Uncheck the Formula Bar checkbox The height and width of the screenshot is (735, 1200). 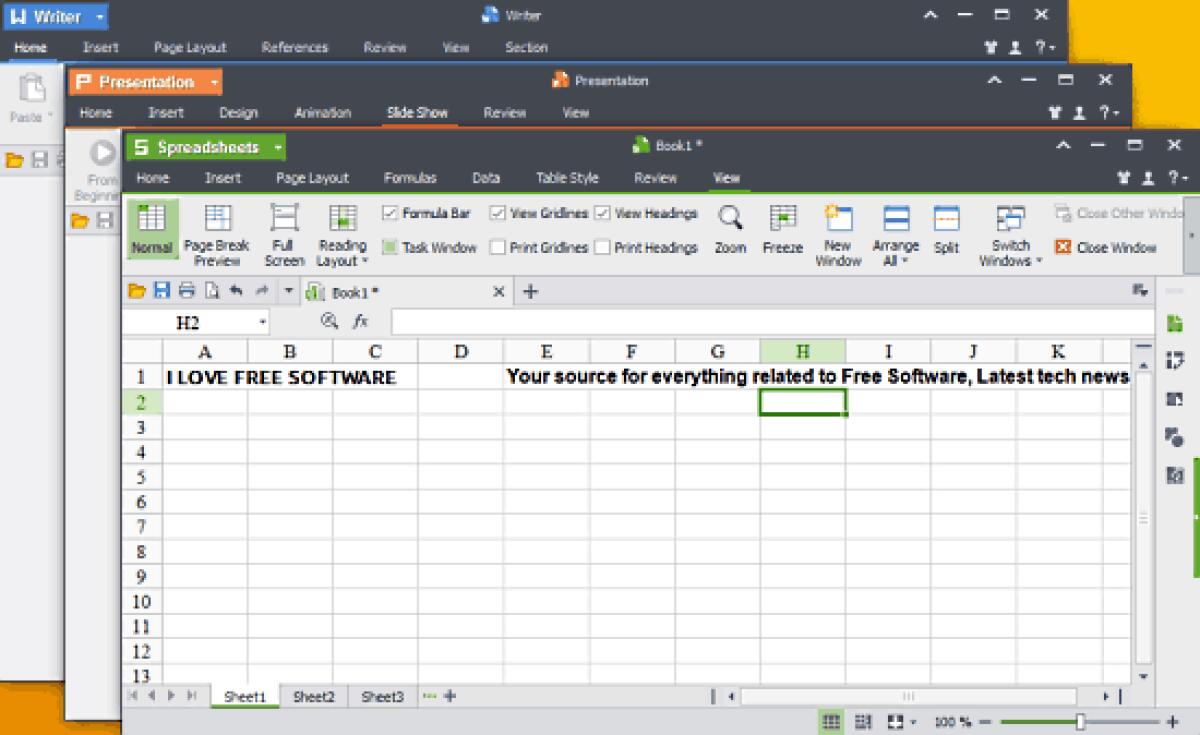pyautogui.click(x=388, y=213)
